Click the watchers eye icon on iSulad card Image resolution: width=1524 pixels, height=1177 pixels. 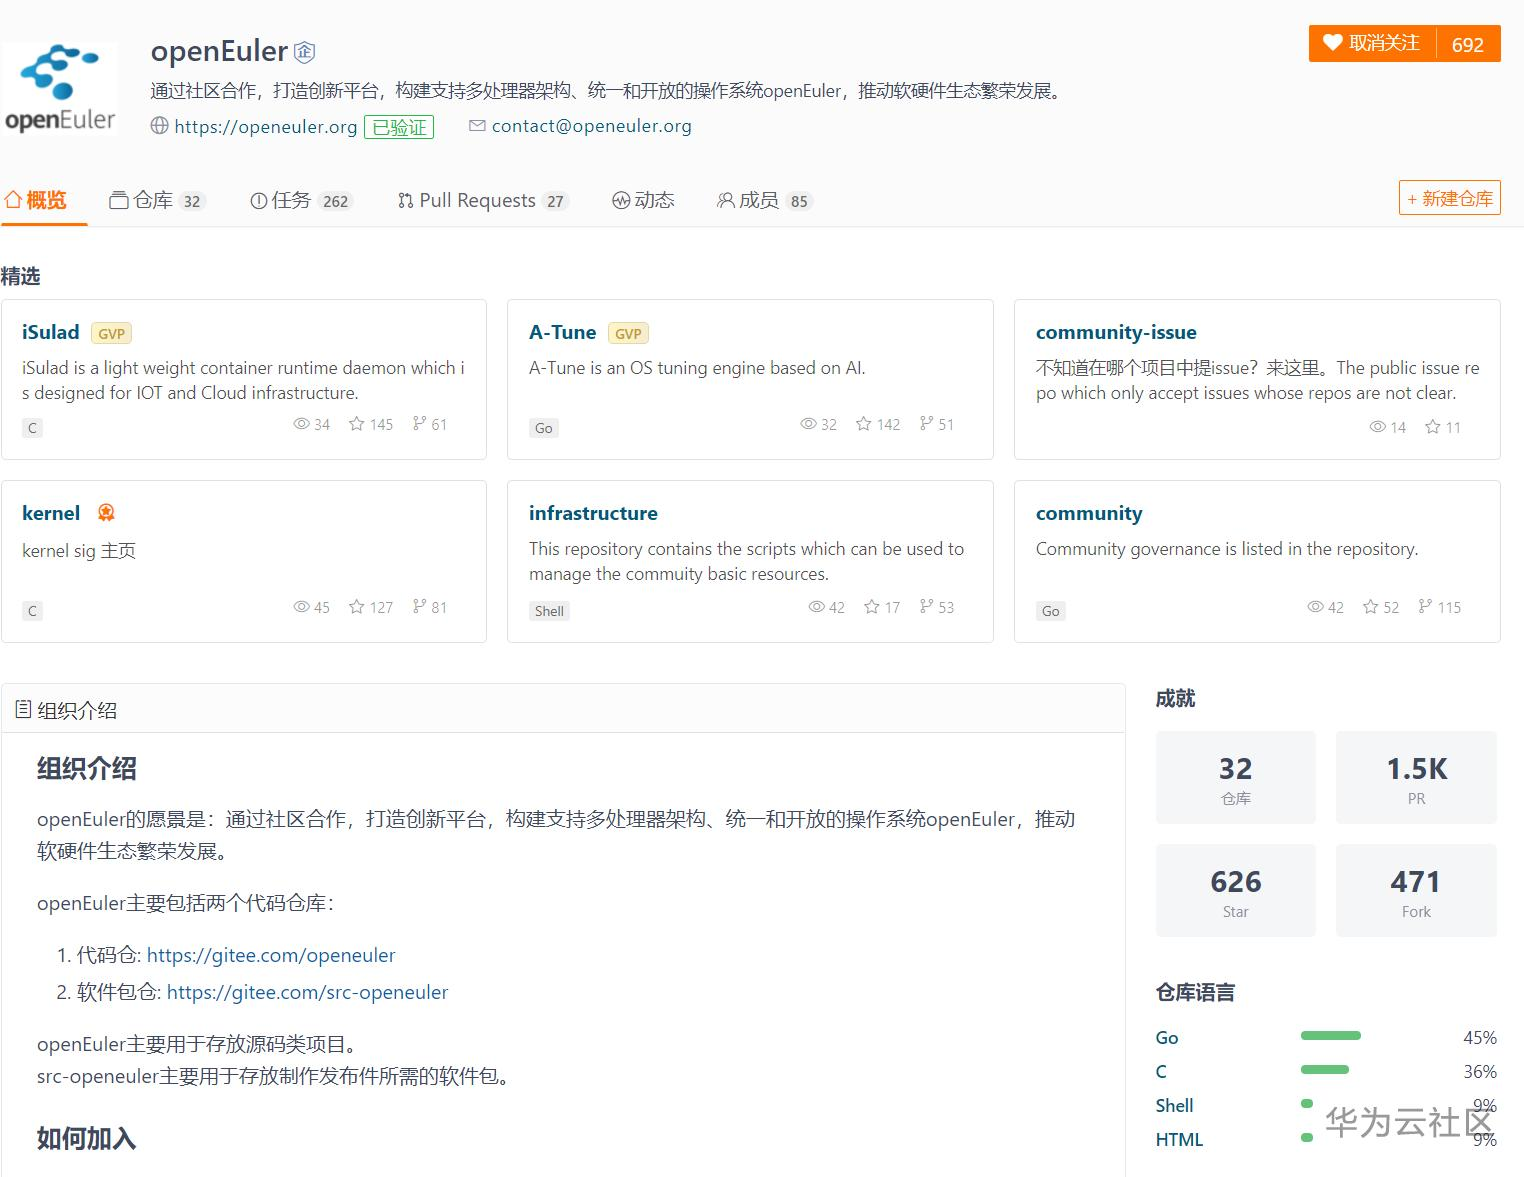(x=300, y=424)
